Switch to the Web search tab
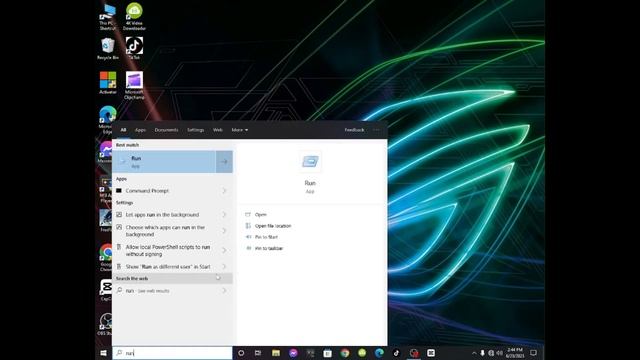 [218, 130]
